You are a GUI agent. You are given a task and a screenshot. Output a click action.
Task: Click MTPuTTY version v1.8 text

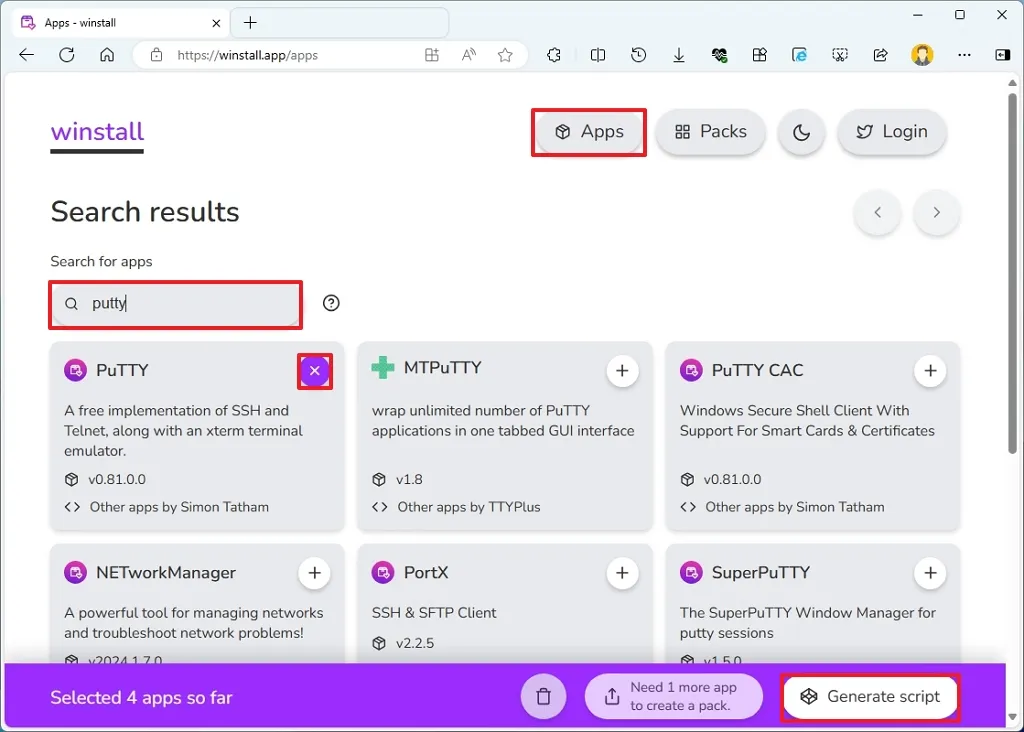409,479
